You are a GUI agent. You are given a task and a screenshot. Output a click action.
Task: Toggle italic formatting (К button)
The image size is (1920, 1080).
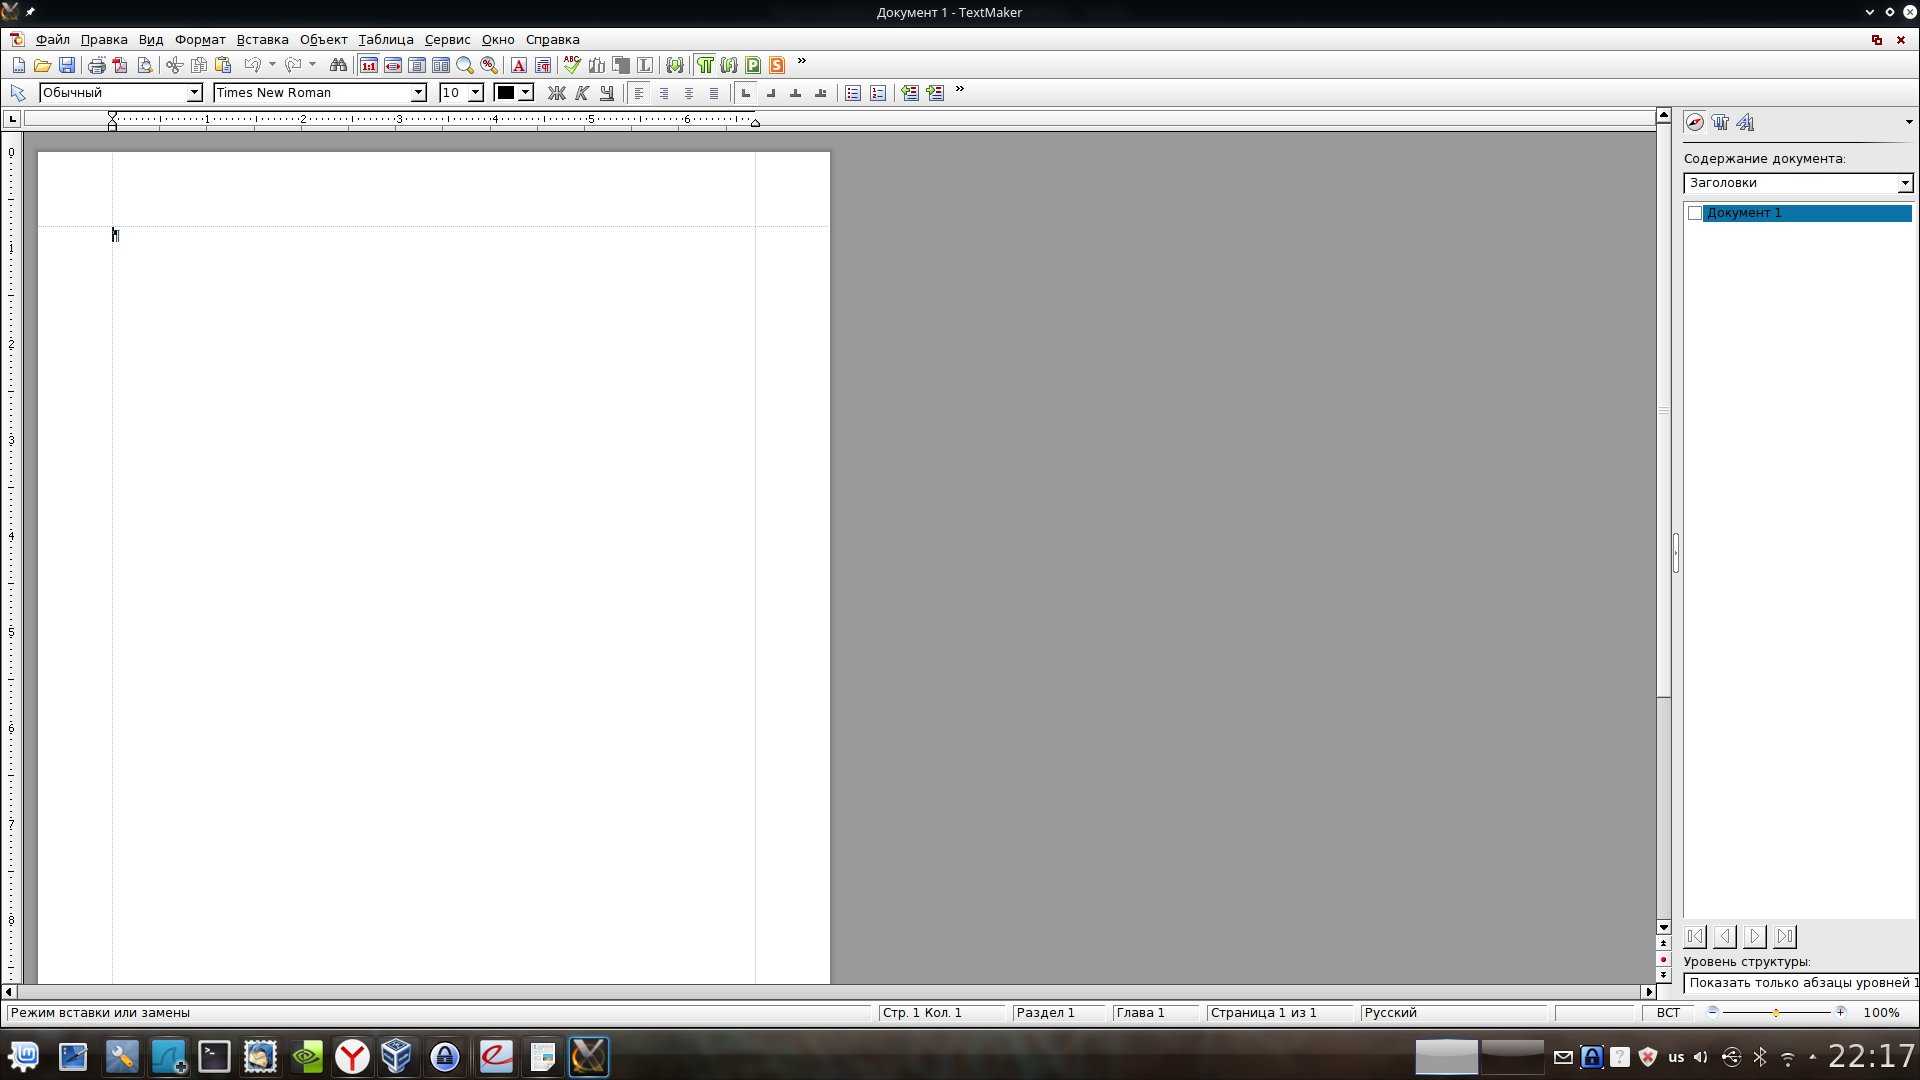(582, 93)
